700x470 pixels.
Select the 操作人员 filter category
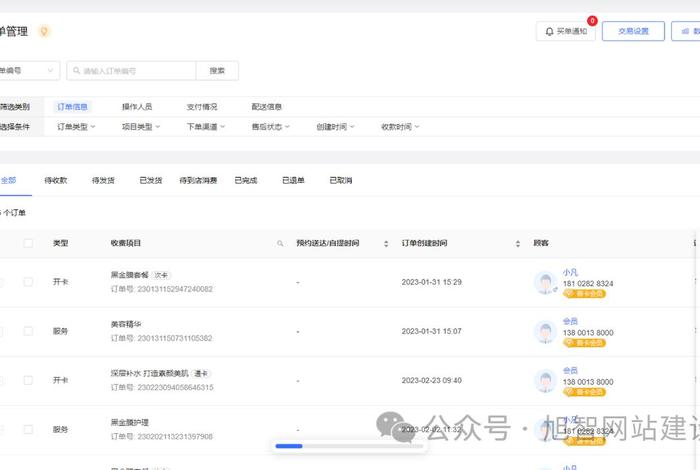137,107
